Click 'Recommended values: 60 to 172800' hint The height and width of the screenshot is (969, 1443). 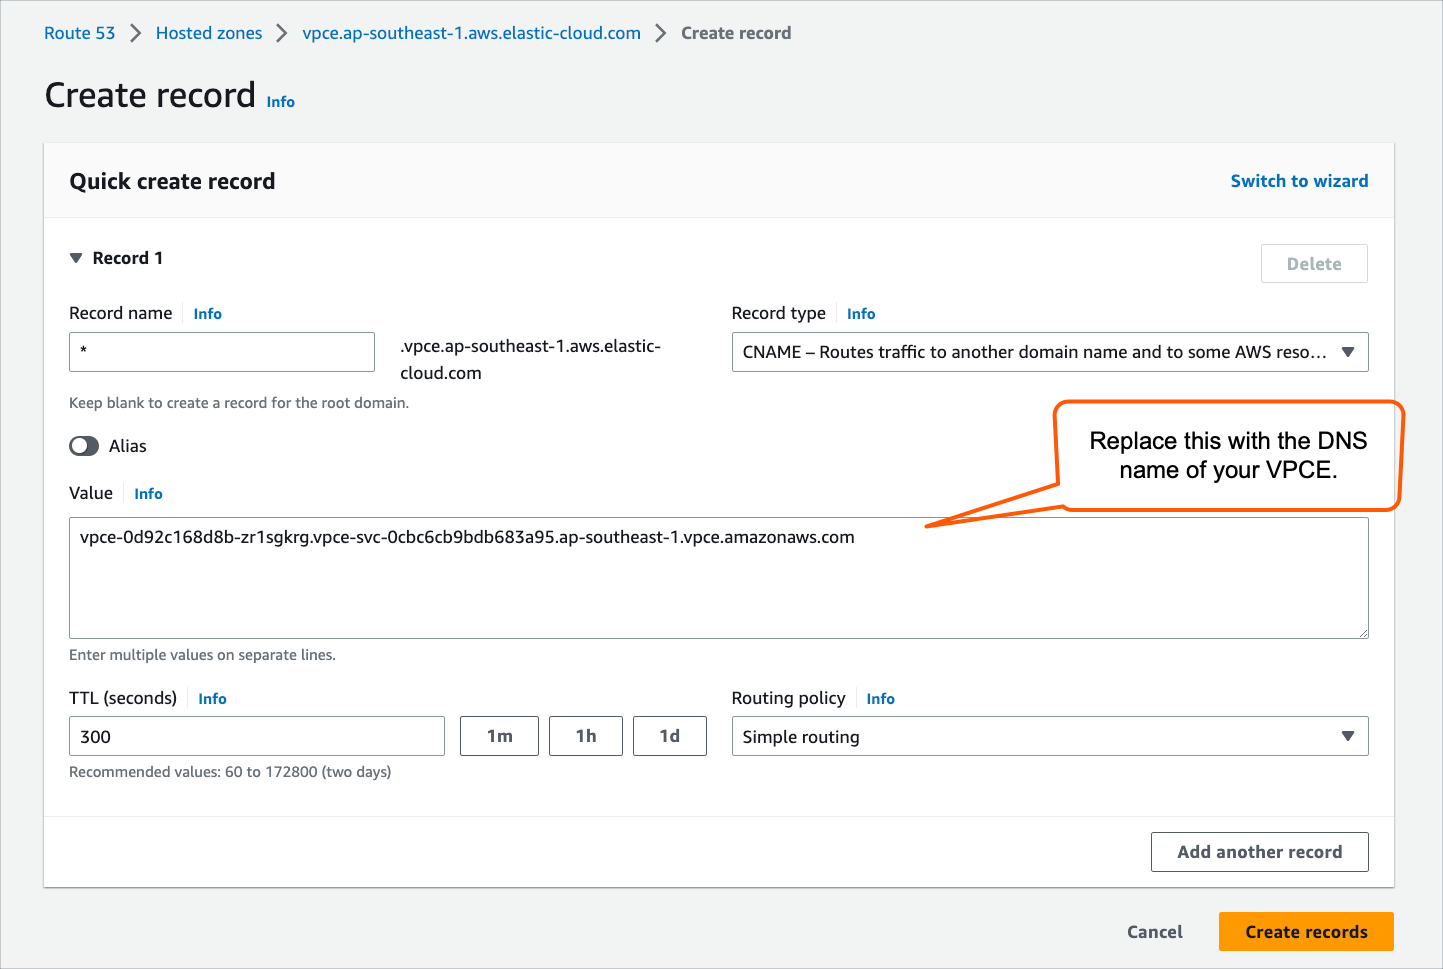pos(230,772)
